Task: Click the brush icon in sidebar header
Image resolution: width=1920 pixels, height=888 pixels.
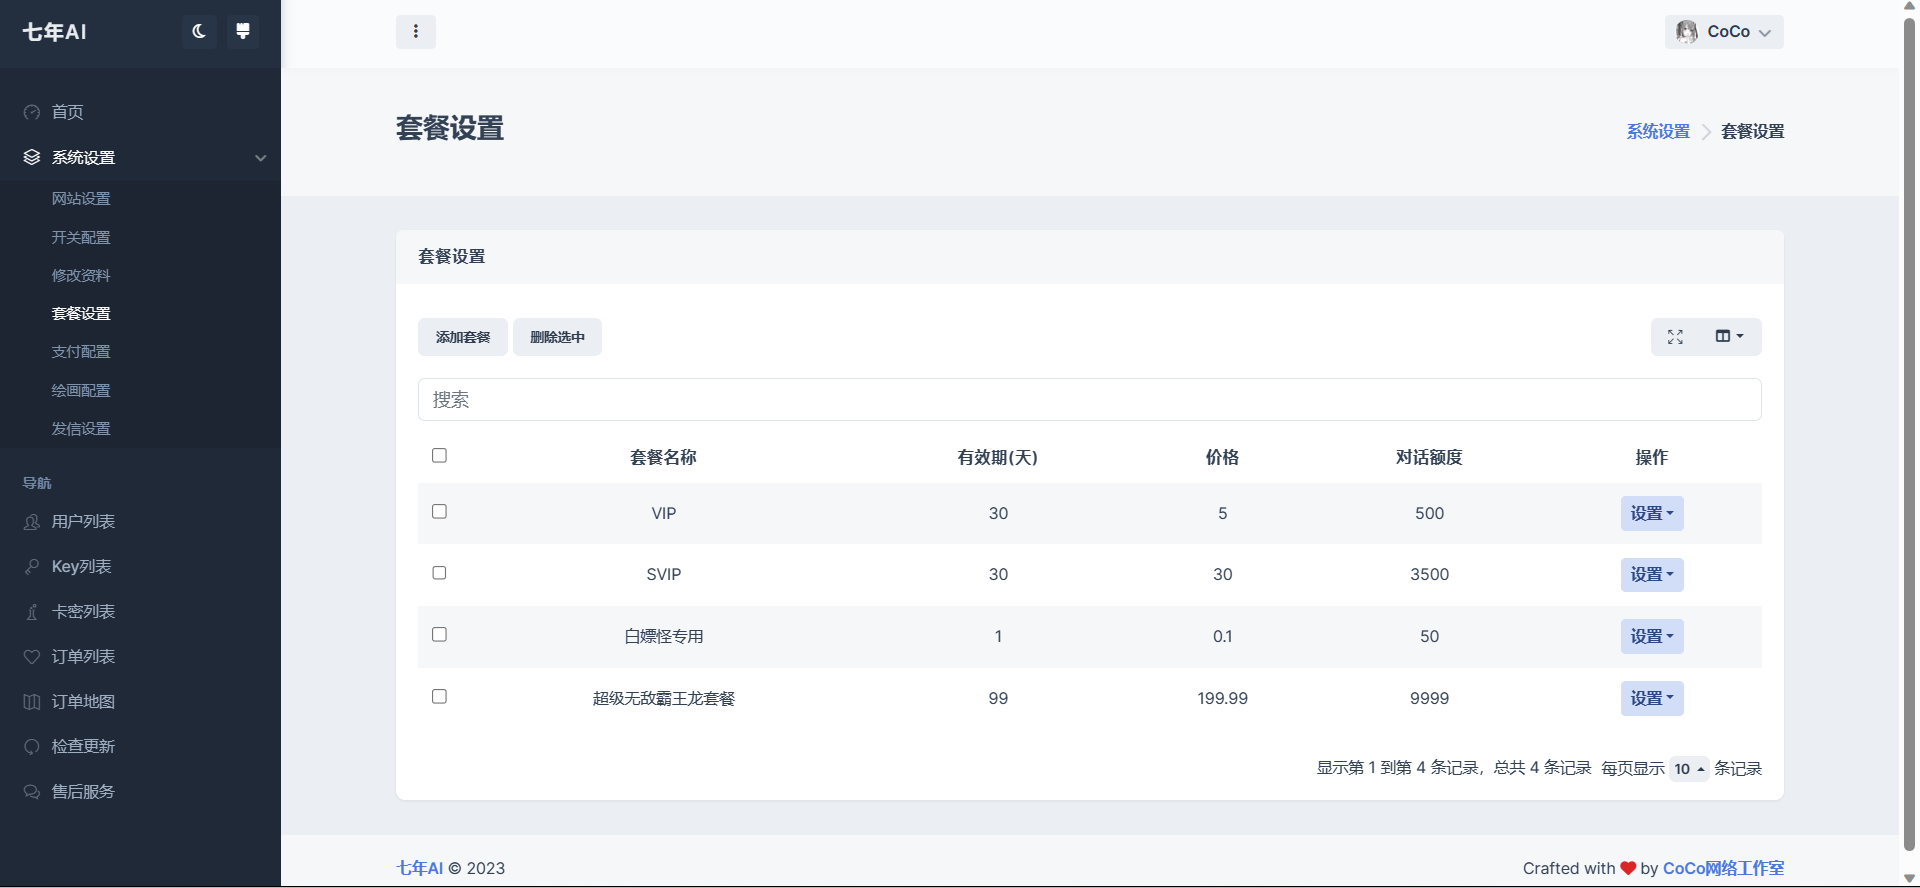Action: pos(242,32)
